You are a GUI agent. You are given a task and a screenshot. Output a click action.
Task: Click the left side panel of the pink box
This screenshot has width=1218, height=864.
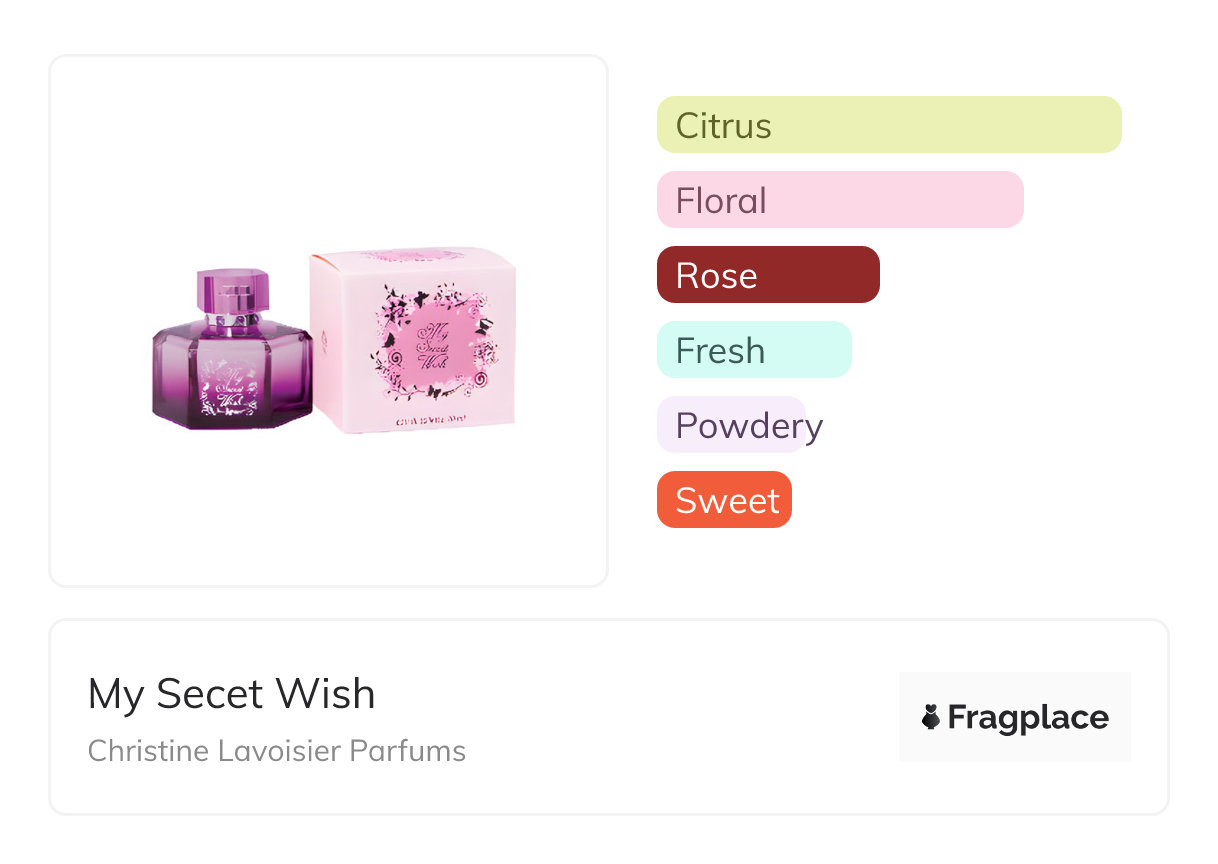pyautogui.click(x=323, y=345)
